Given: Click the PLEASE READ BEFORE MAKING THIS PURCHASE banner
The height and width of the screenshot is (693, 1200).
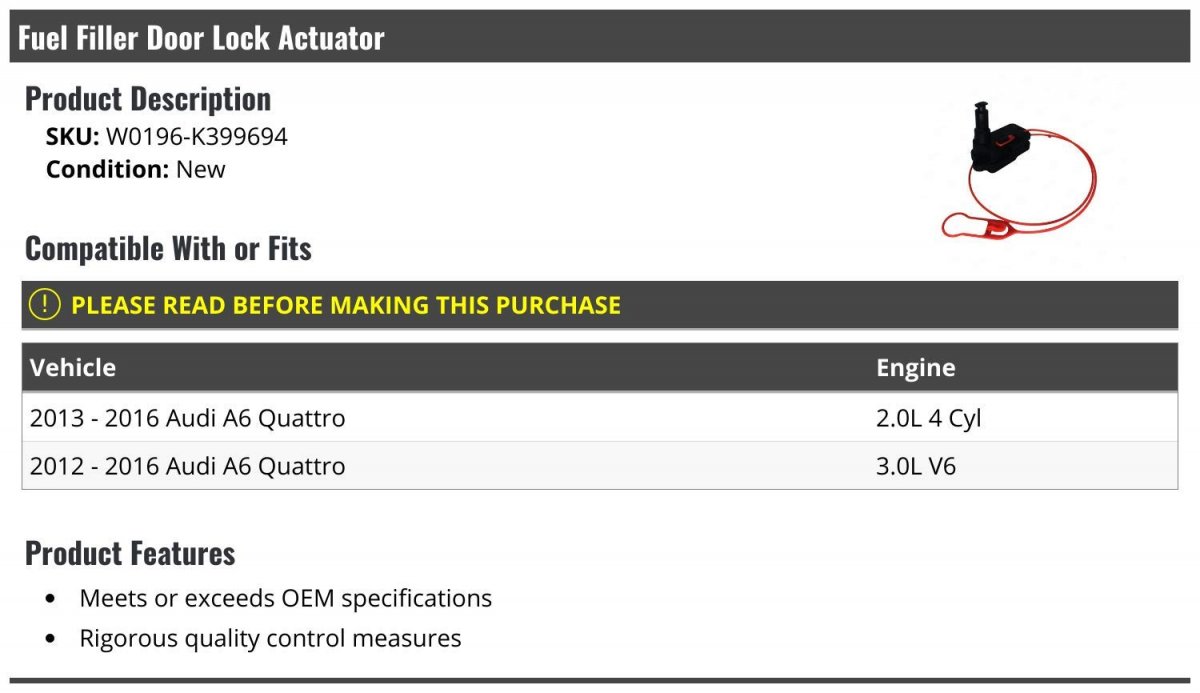Looking at the screenshot, I should (x=600, y=305).
